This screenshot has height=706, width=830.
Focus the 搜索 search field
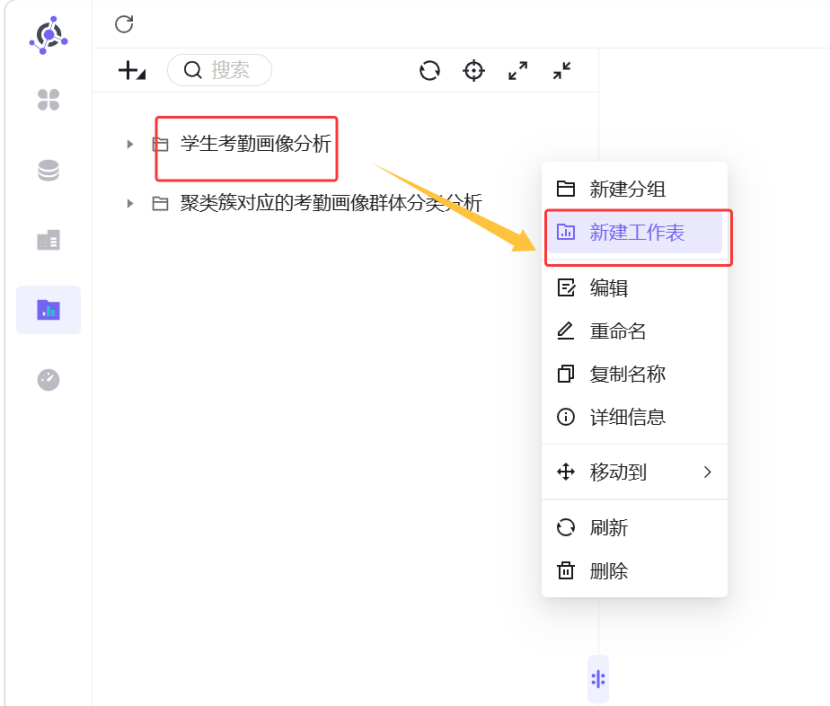[x=220, y=70]
